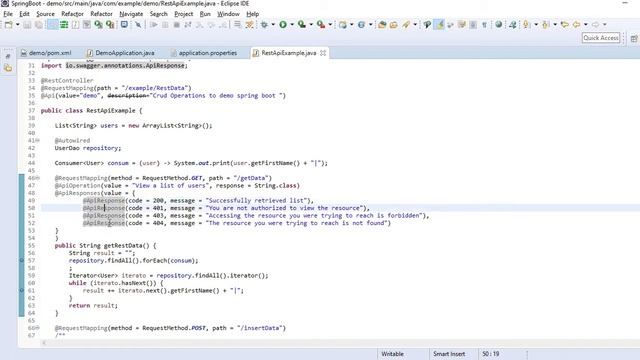Open the Search dropdown arrow
640x360 pixels.
(415, 25)
